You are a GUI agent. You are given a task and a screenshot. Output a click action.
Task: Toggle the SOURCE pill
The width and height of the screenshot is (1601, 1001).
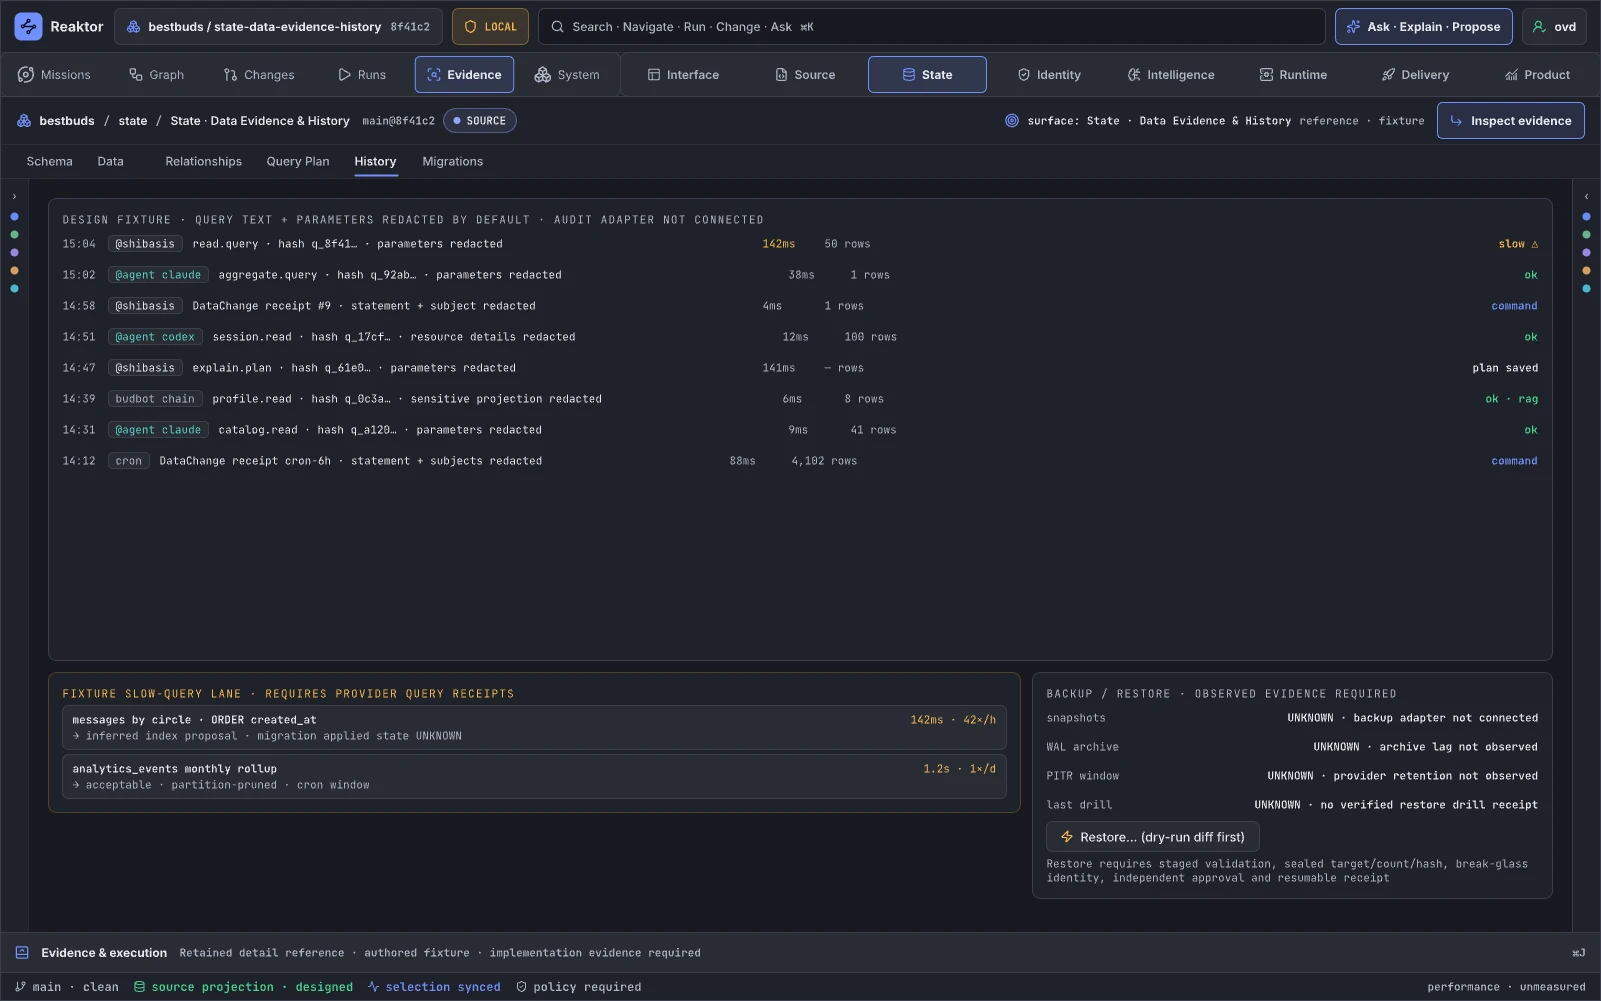tap(479, 121)
